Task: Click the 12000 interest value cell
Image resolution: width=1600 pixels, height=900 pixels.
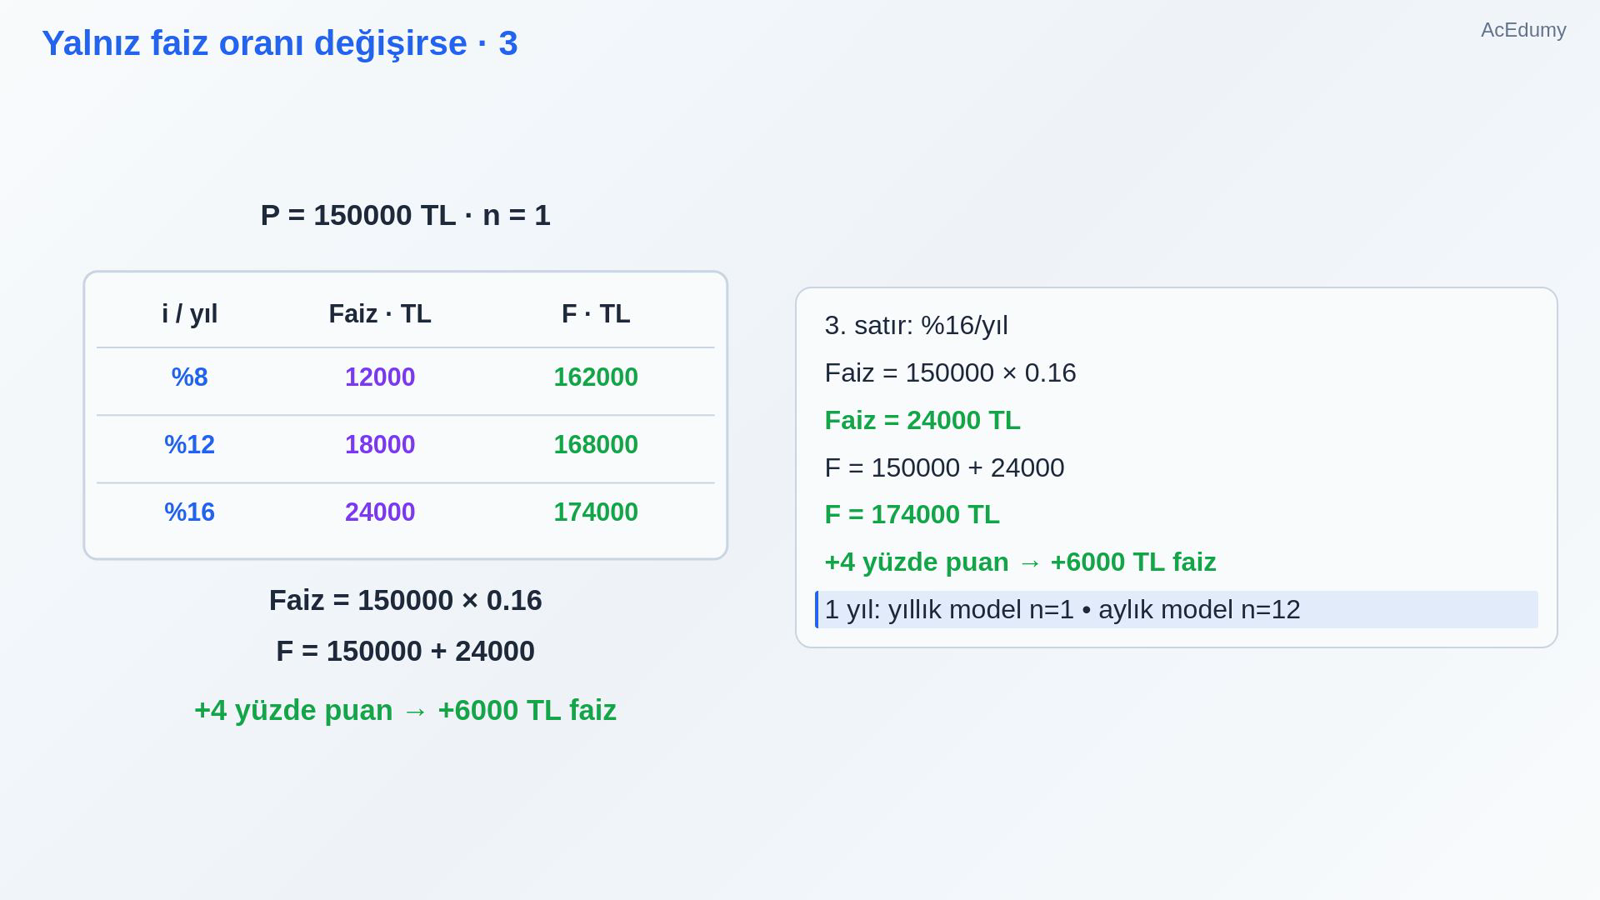Action: pyautogui.click(x=380, y=377)
